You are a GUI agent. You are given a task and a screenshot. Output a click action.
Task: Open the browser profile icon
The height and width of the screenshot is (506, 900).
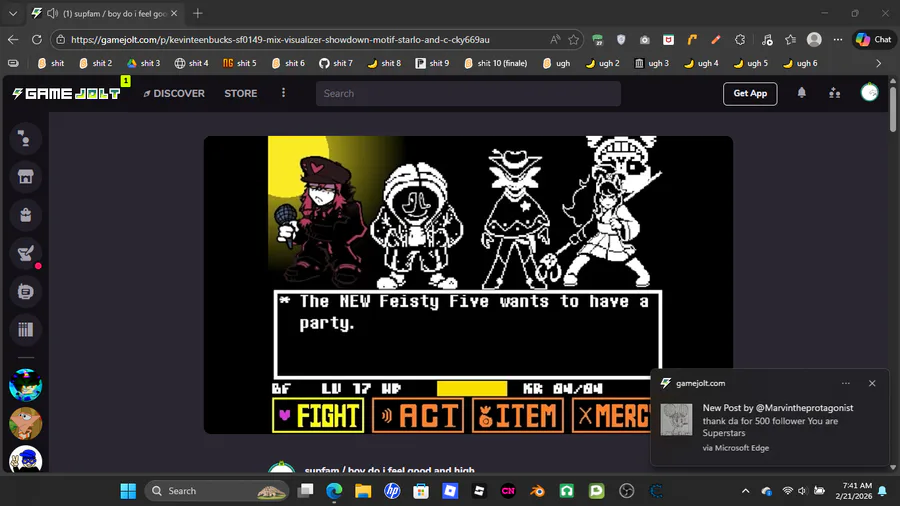click(x=814, y=40)
